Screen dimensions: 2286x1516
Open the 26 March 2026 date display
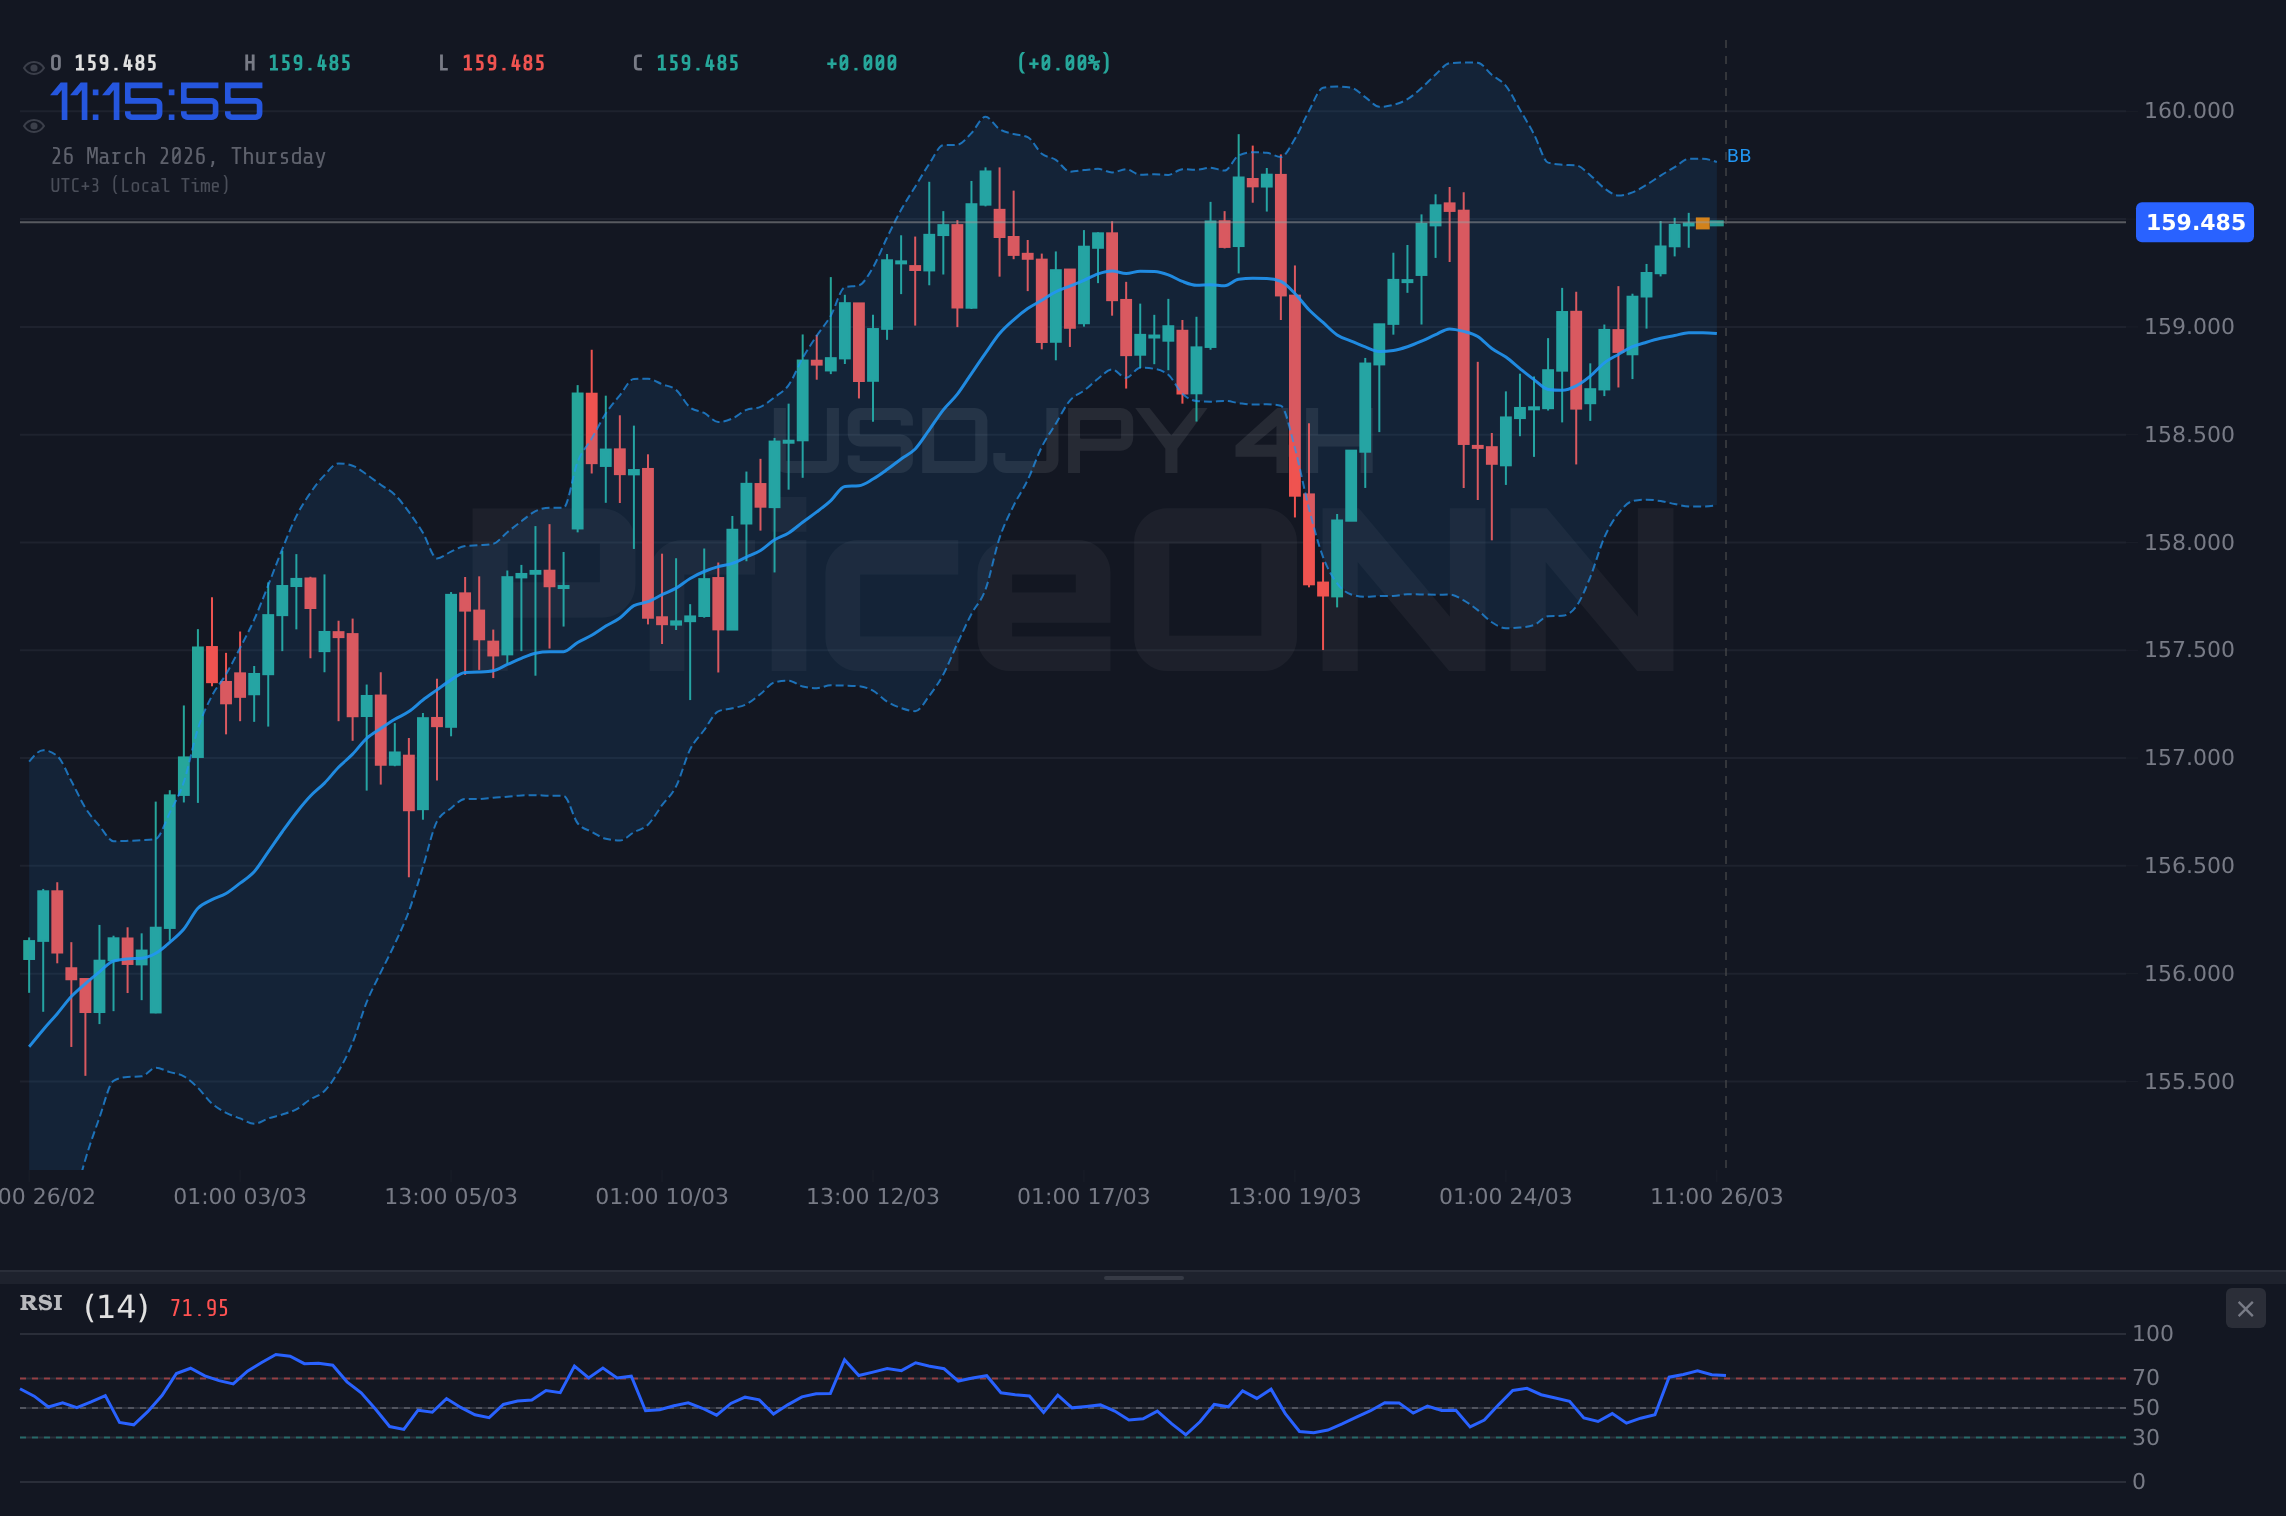[x=188, y=156]
